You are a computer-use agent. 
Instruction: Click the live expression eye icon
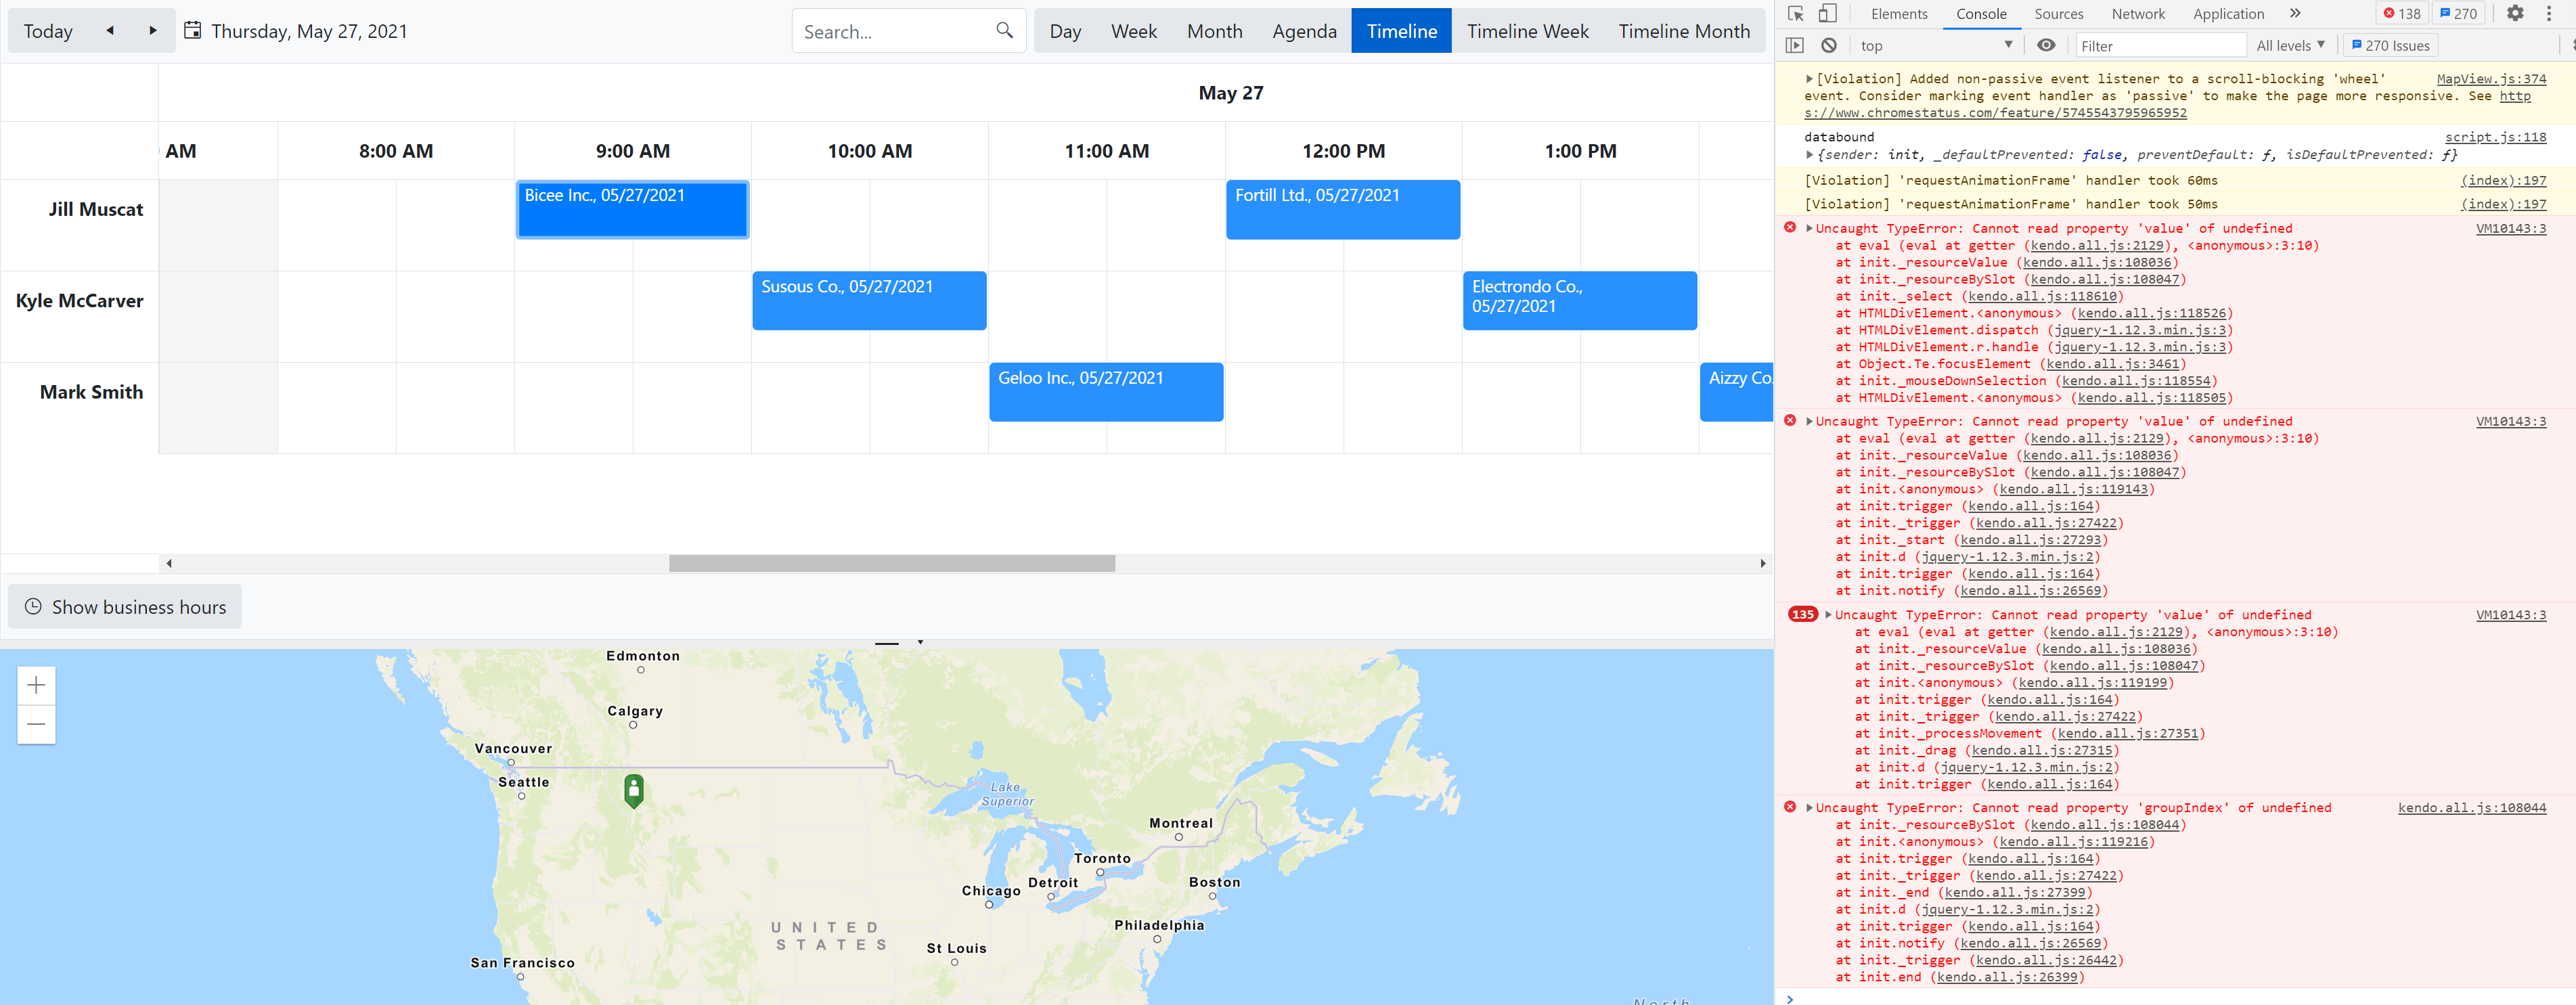[2046, 46]
